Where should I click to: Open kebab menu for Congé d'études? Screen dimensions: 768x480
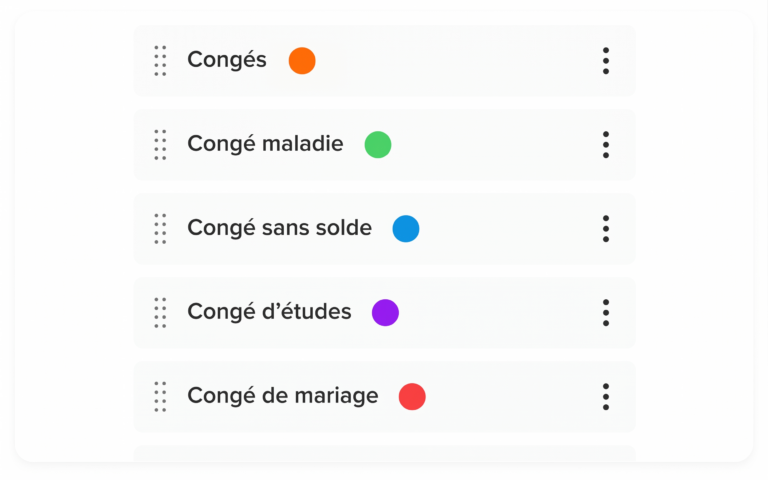(606, 312)
